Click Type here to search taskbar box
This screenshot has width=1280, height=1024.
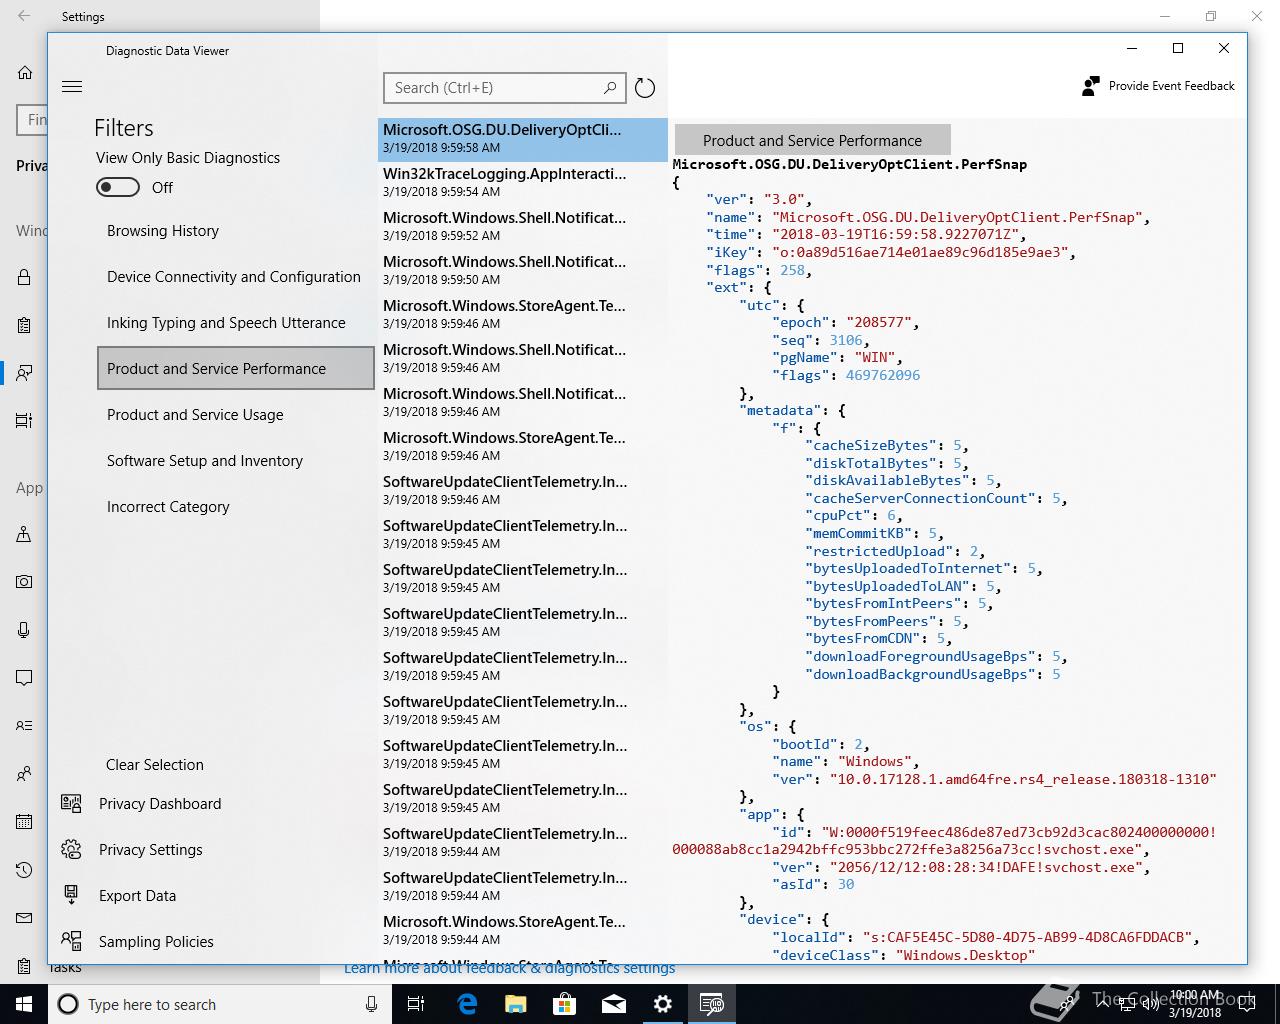[x=218, y=1004]
